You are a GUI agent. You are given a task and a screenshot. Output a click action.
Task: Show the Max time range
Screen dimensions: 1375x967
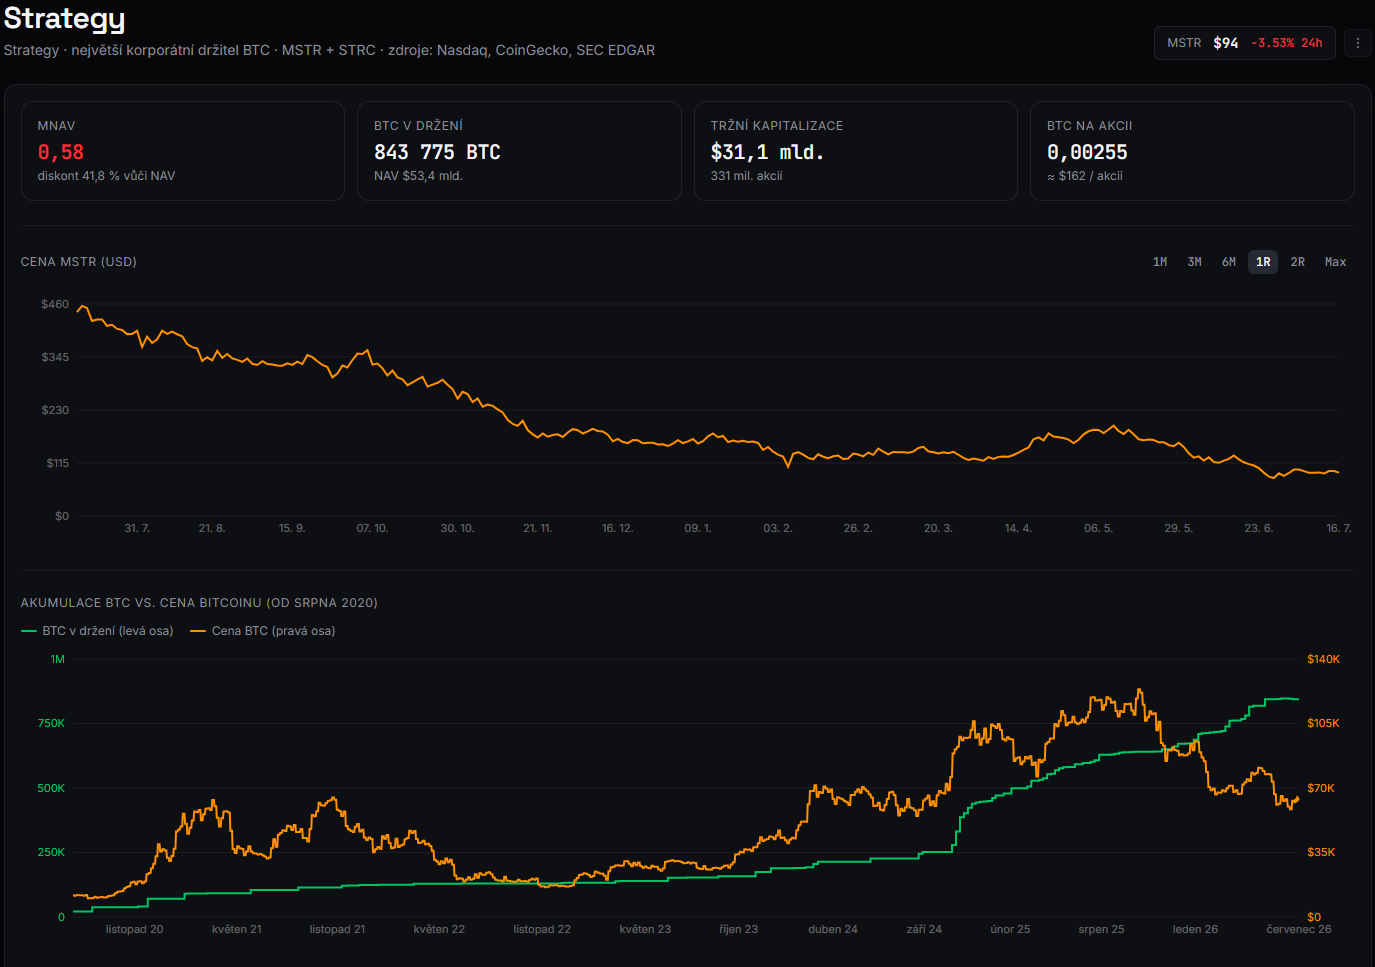point(1335,262)
